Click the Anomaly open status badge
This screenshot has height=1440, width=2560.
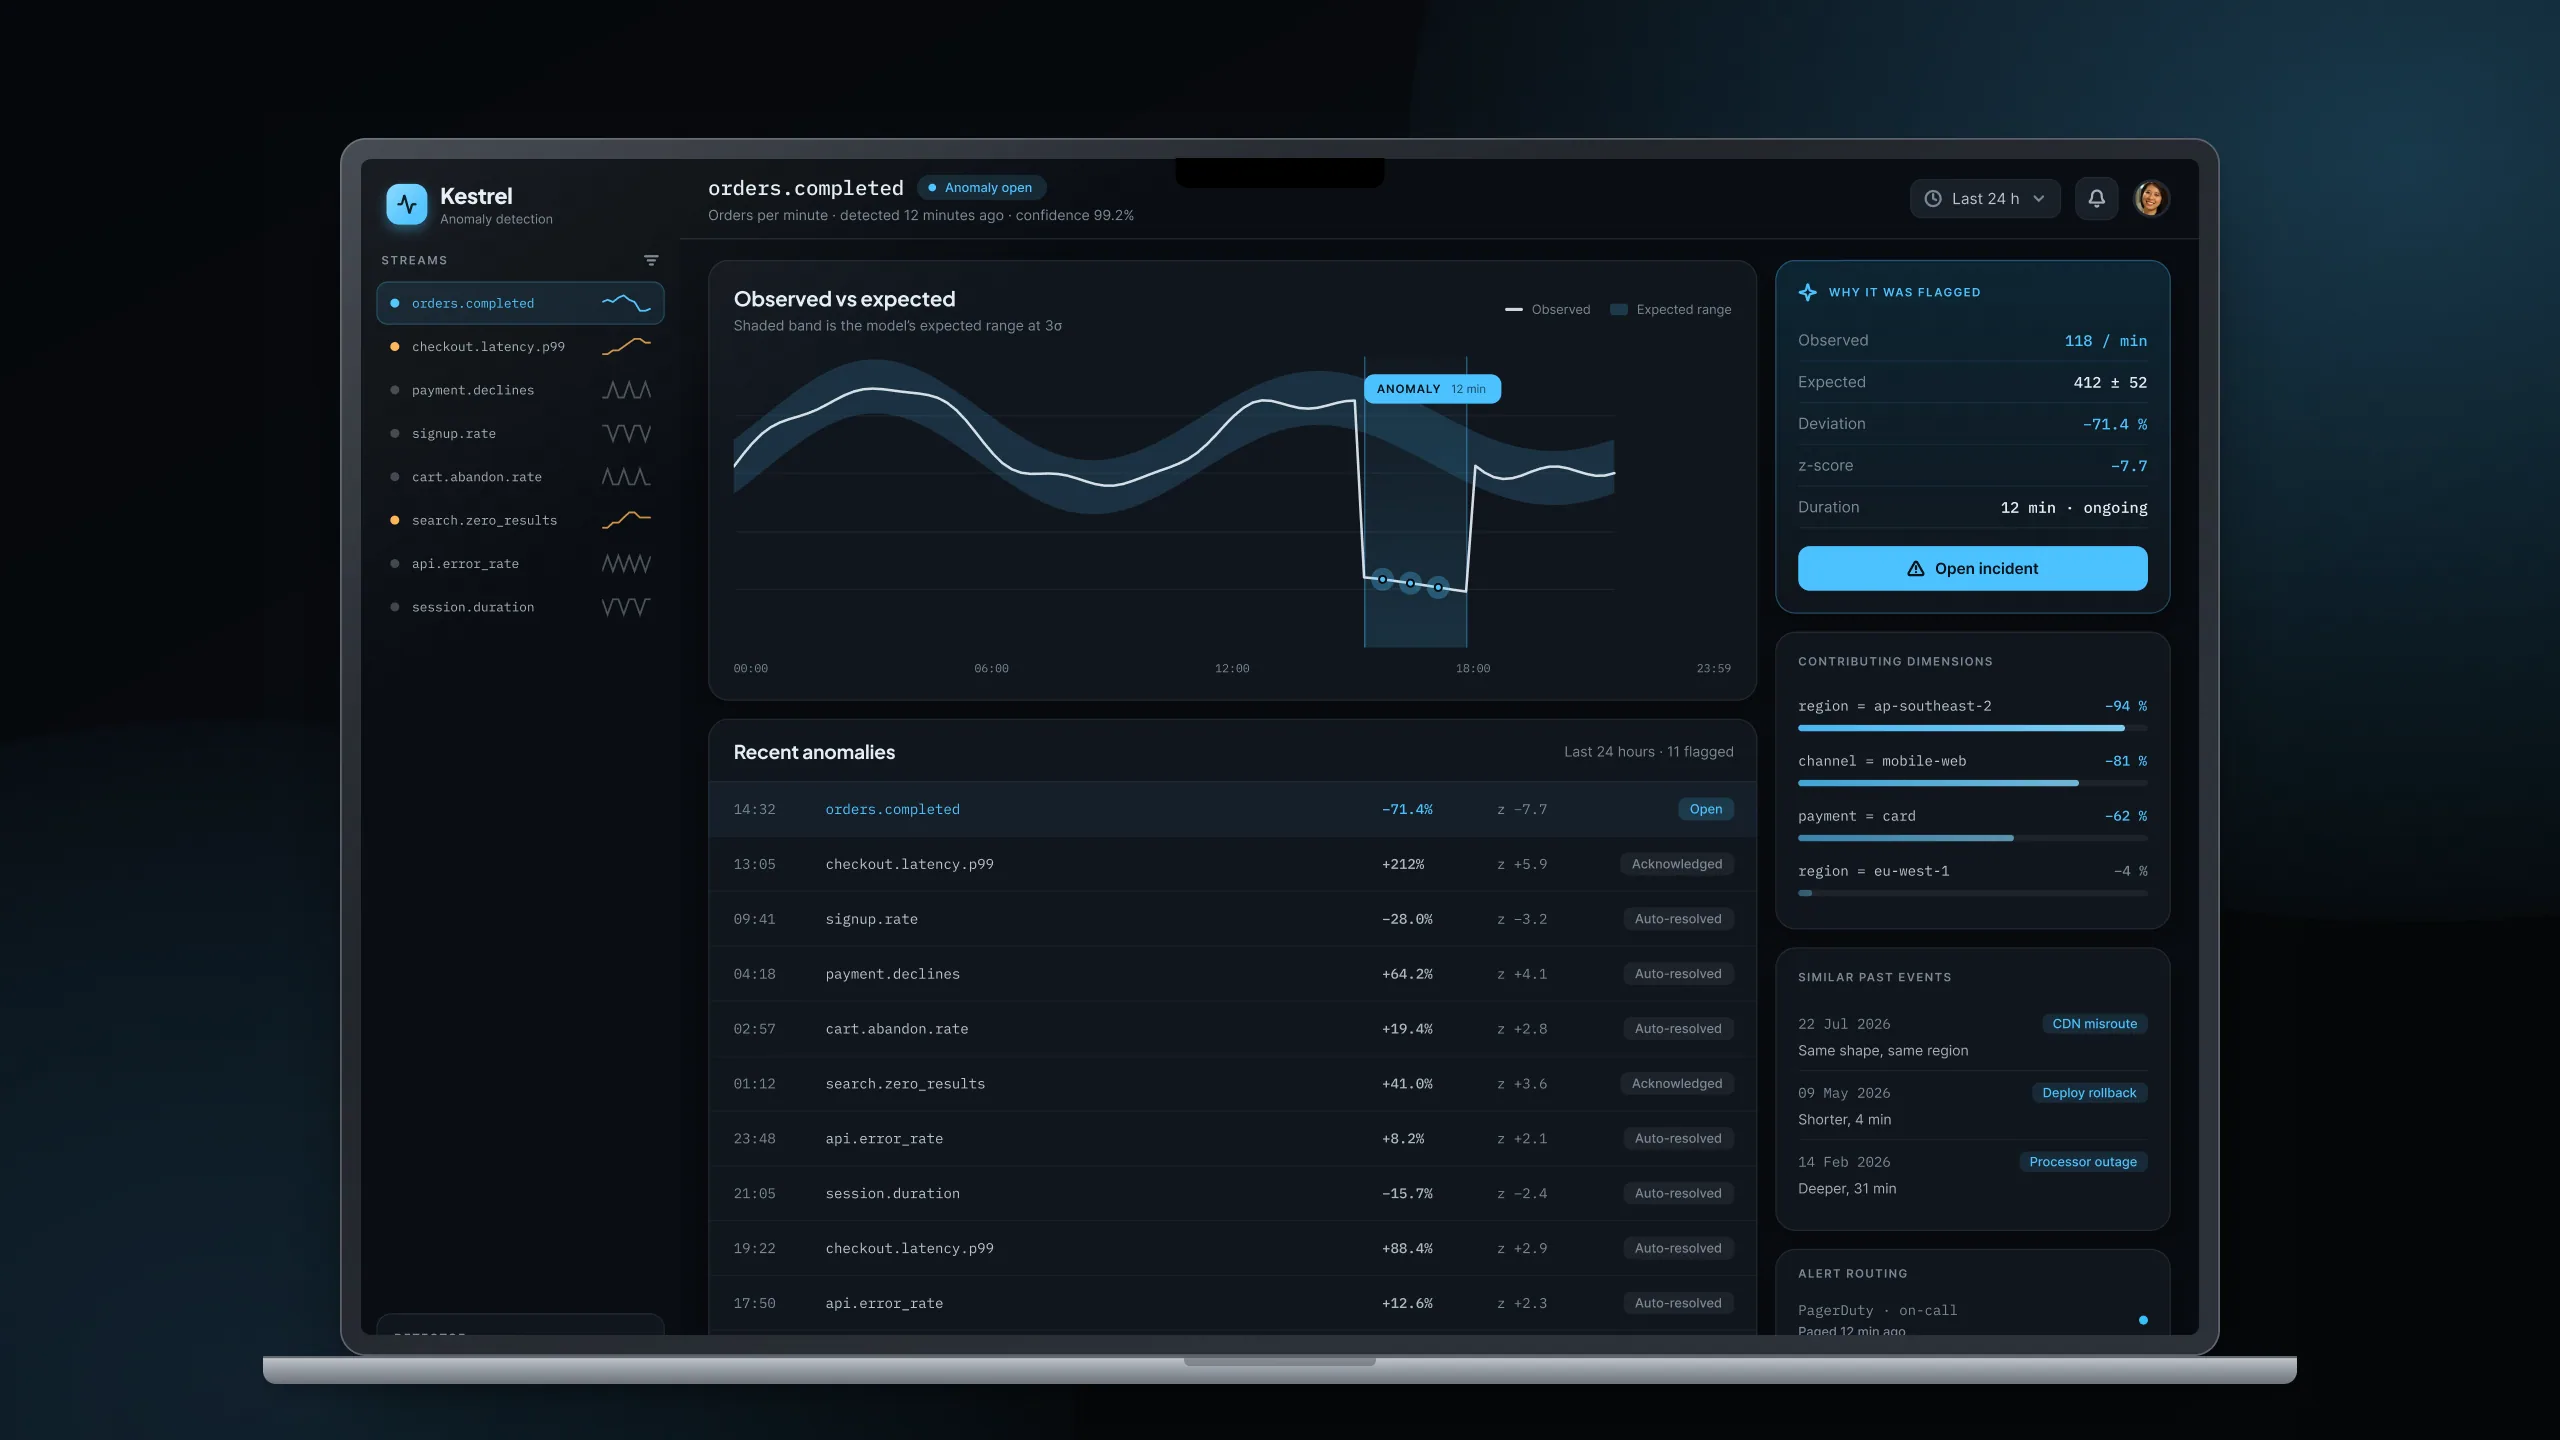click(x=981, y=188)
